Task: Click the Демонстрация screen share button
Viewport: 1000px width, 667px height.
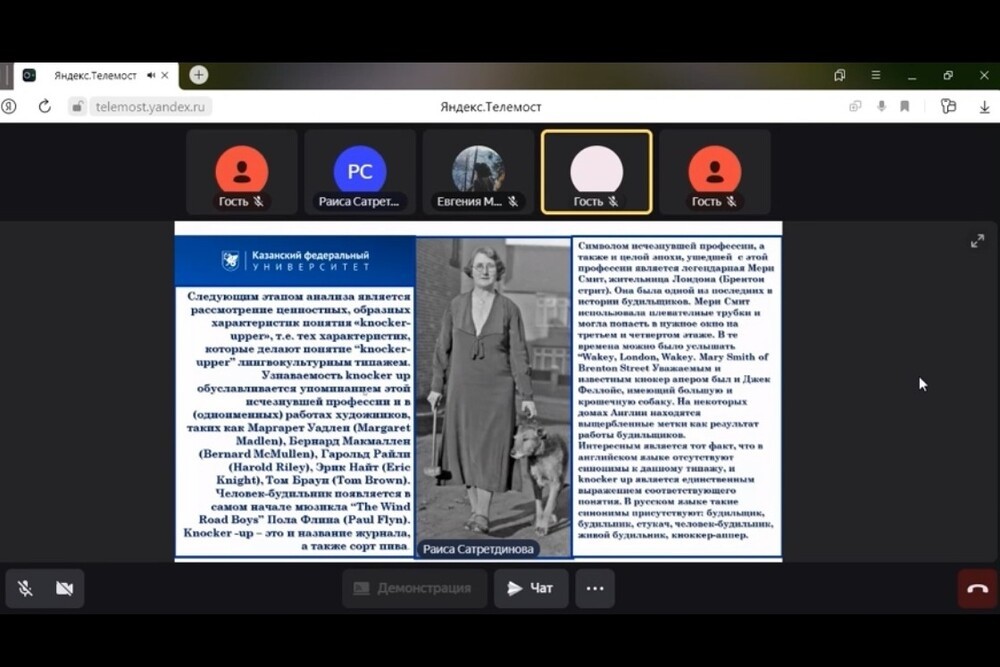Action: click(x=414, y=588)
